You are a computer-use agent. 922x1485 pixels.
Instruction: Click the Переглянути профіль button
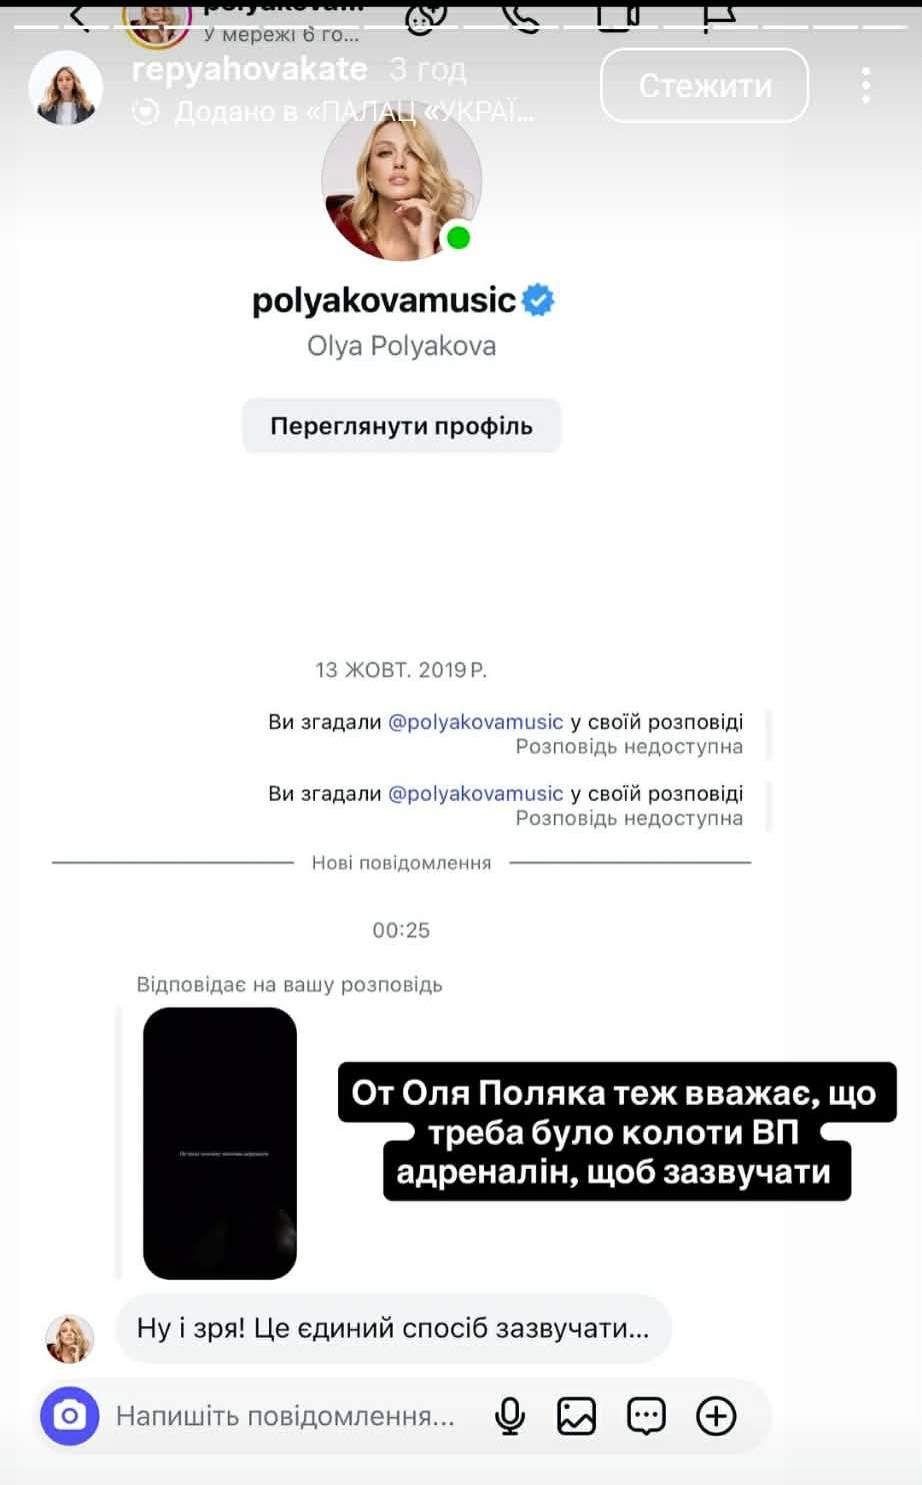click(x=401, y=426)
